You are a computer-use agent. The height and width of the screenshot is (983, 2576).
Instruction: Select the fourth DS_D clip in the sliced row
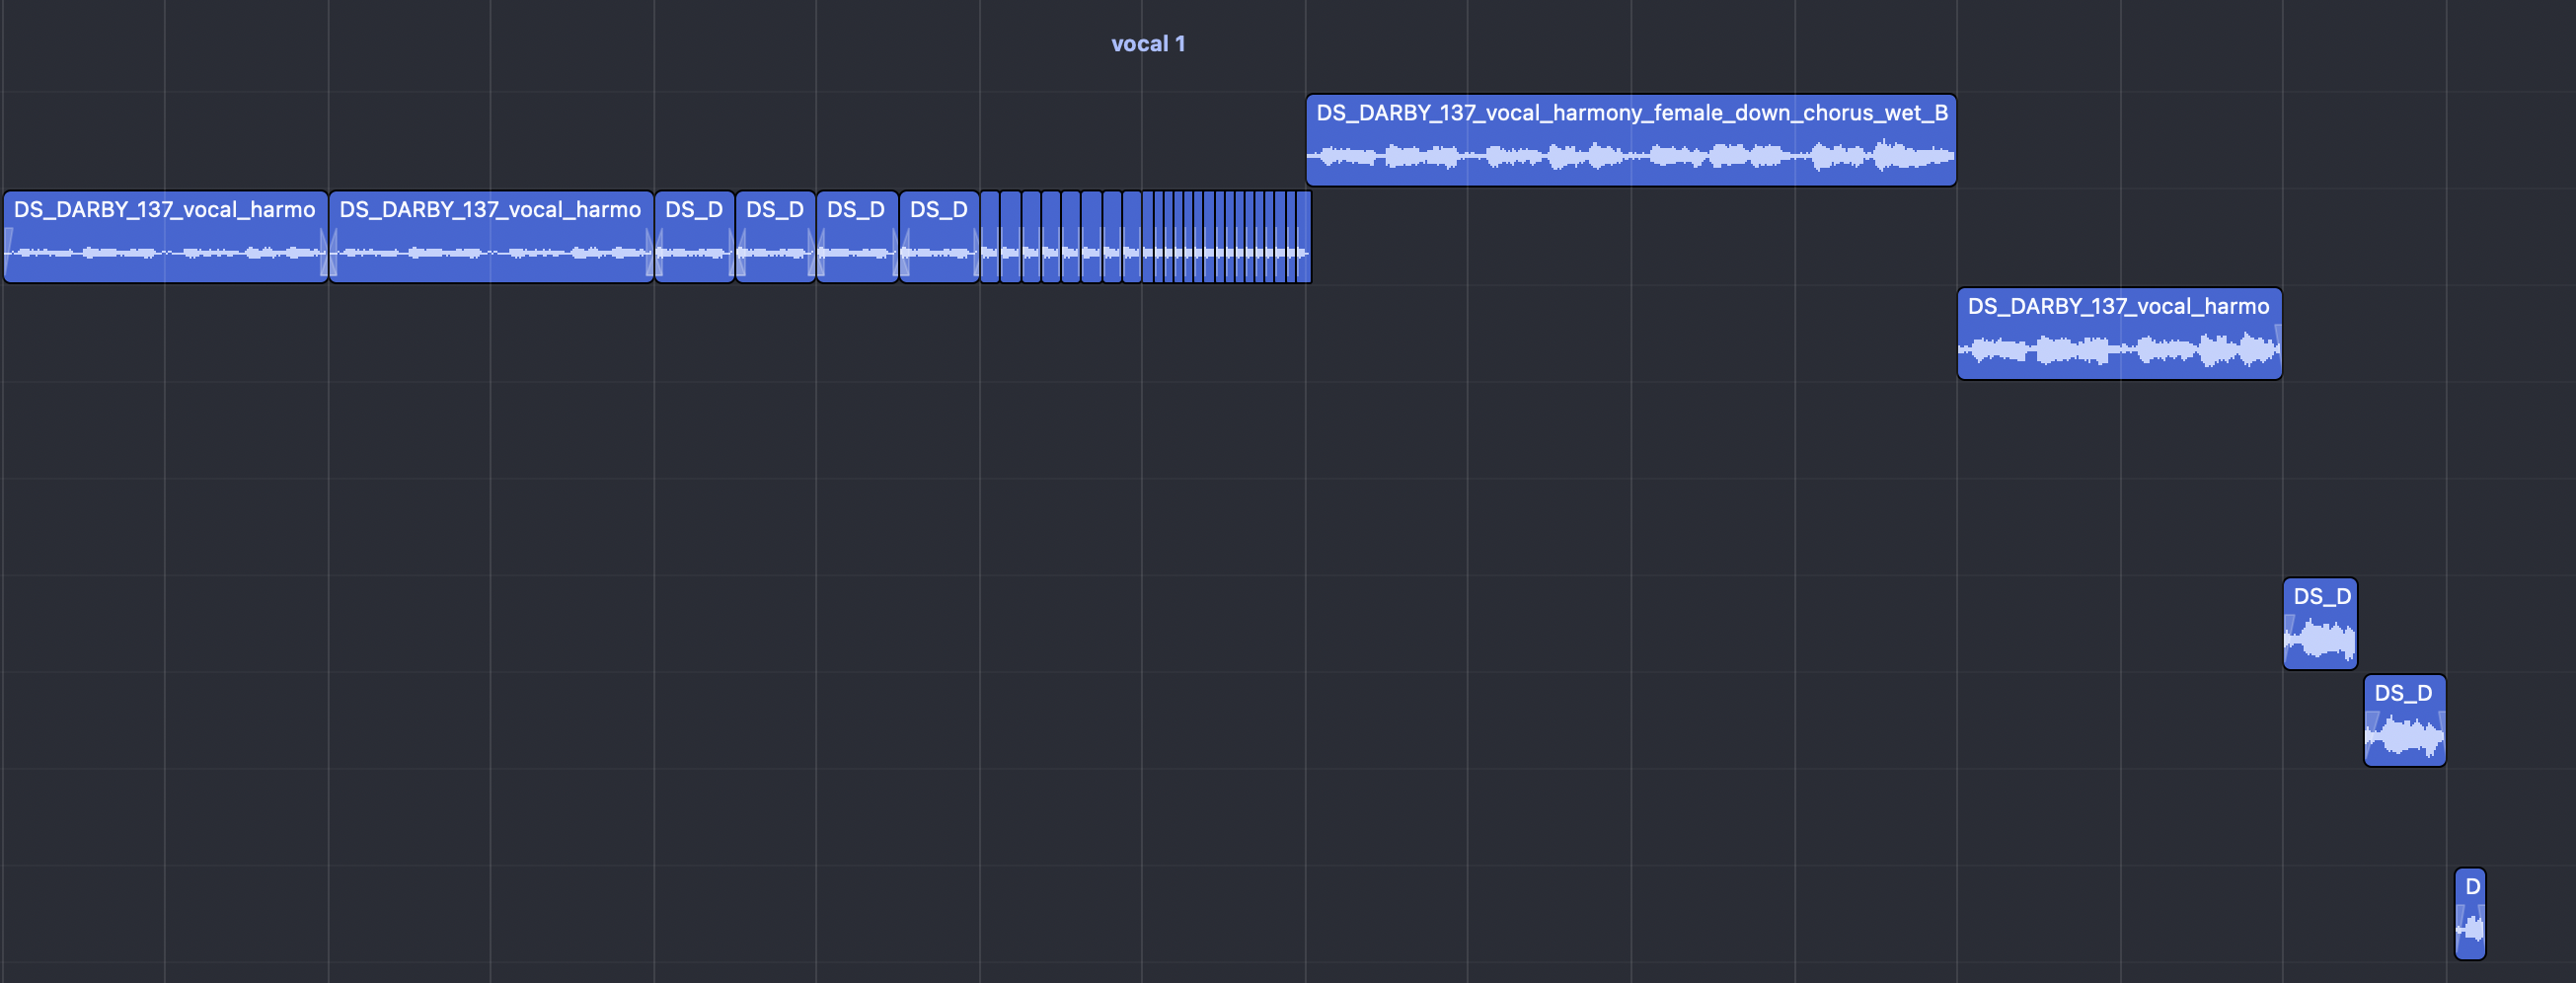coord(939,237)
